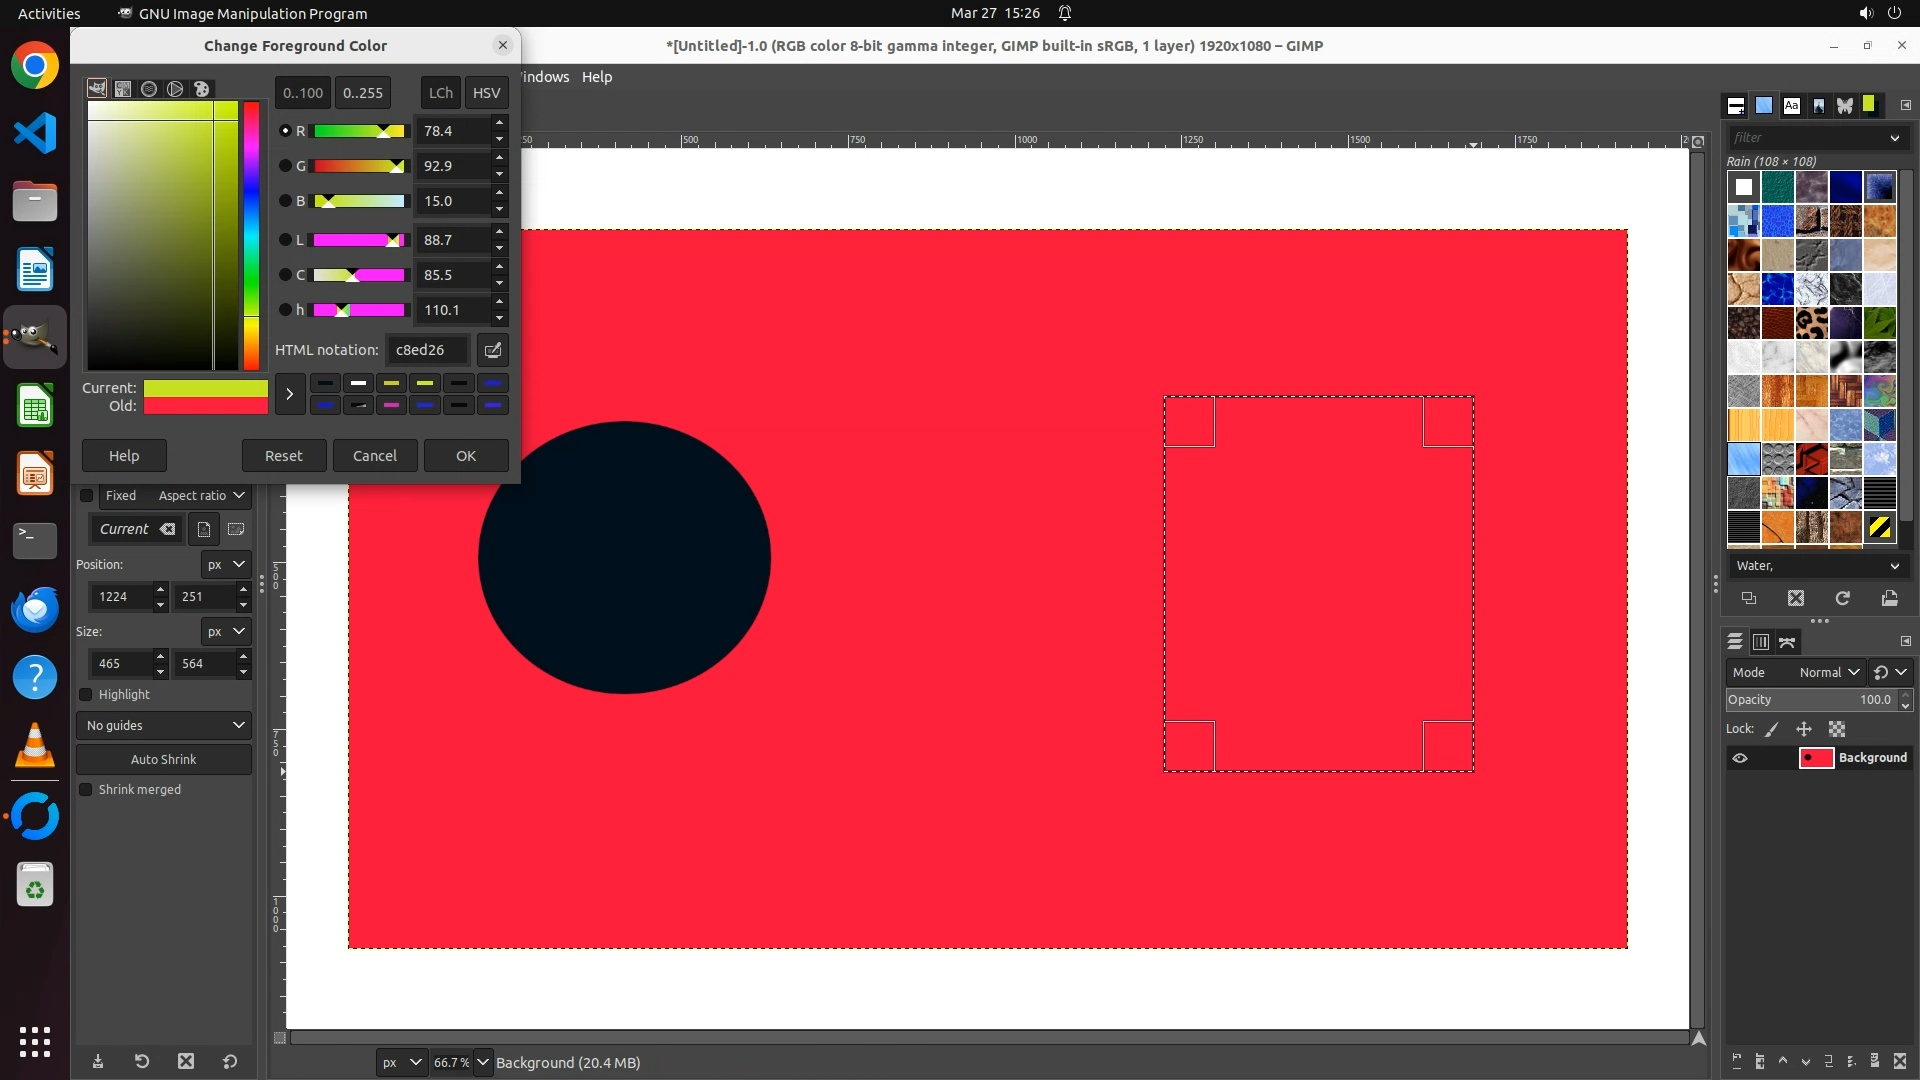Click the refresh patterns icon

tap(1842, 598)
